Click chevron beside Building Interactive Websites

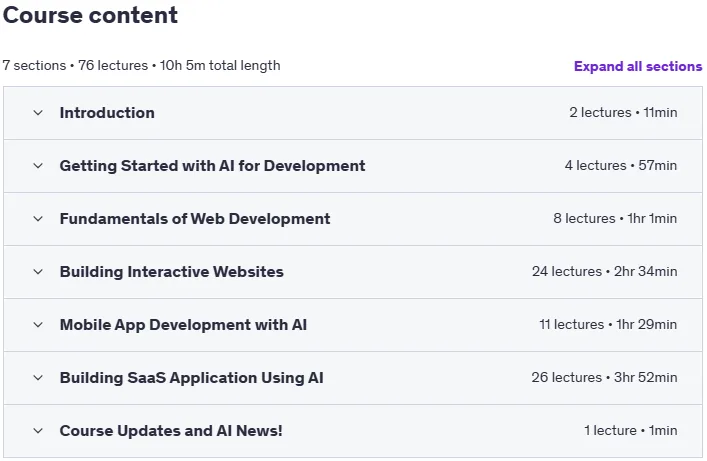[x=38, y=272]
